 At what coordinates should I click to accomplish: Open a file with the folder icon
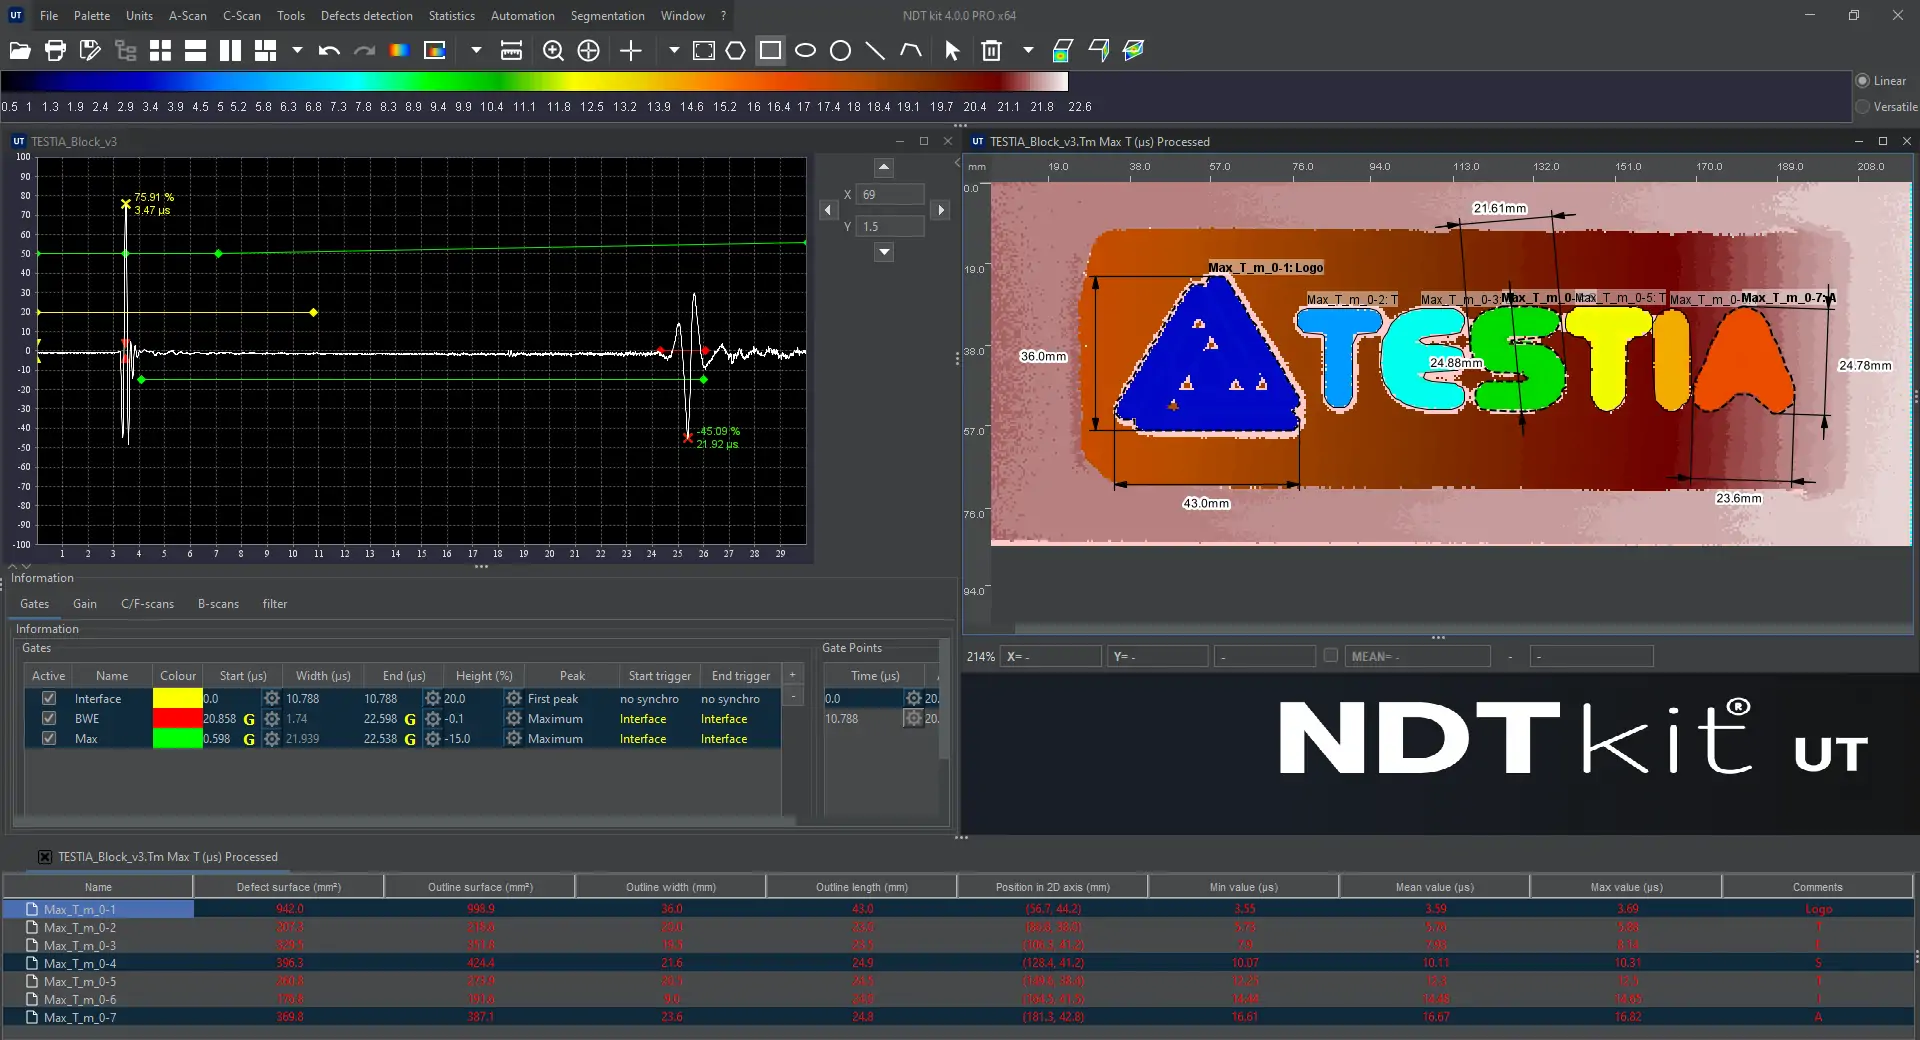click(x=20, y=51)
